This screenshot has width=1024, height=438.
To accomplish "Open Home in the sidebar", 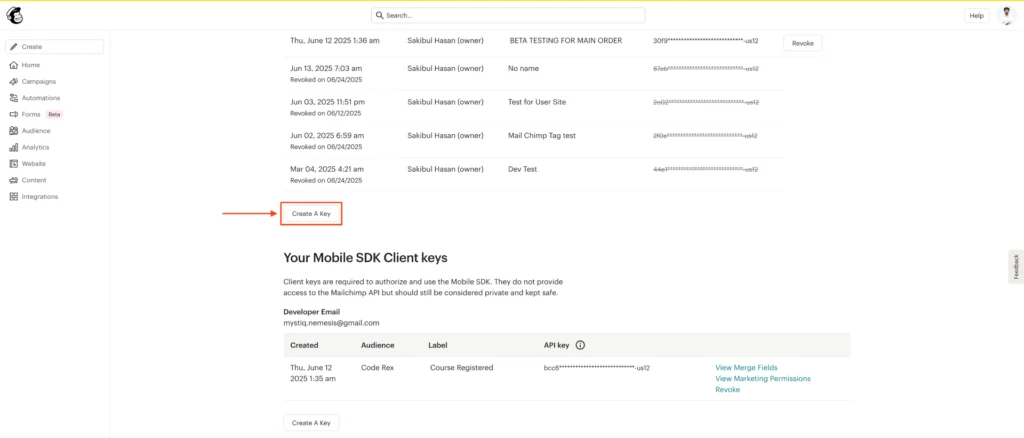I will coord(31,65).
